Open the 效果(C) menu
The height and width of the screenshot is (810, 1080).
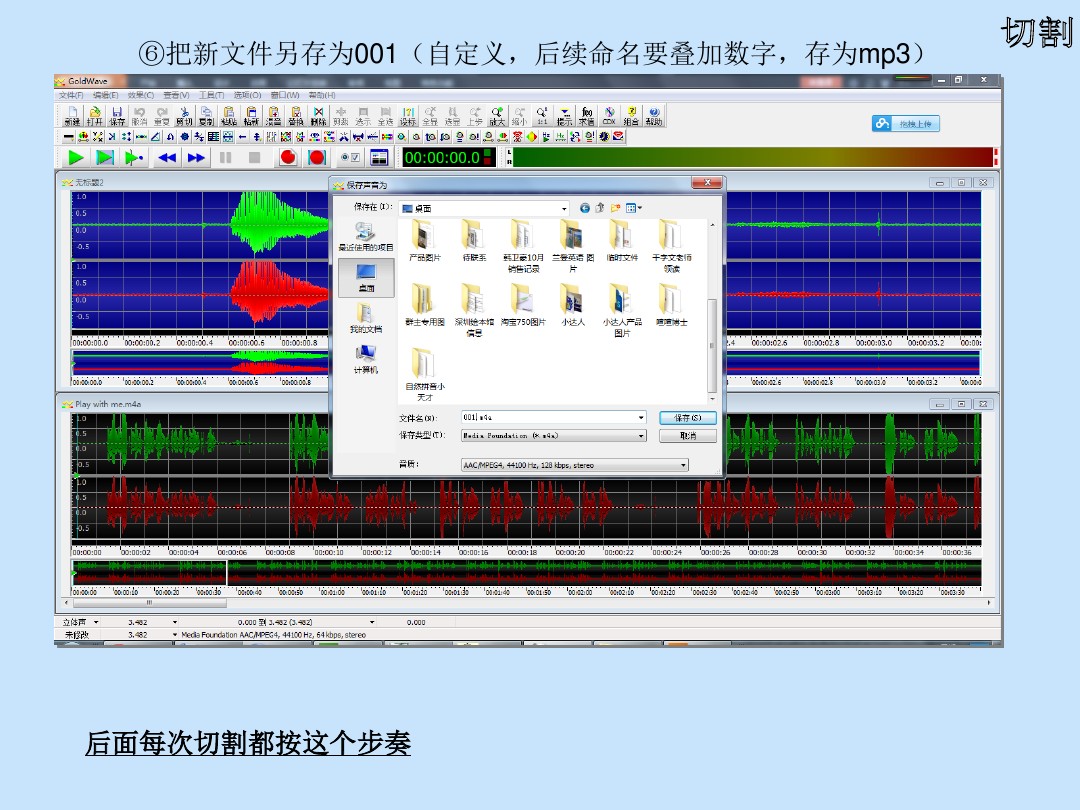(x=140, y=95)
